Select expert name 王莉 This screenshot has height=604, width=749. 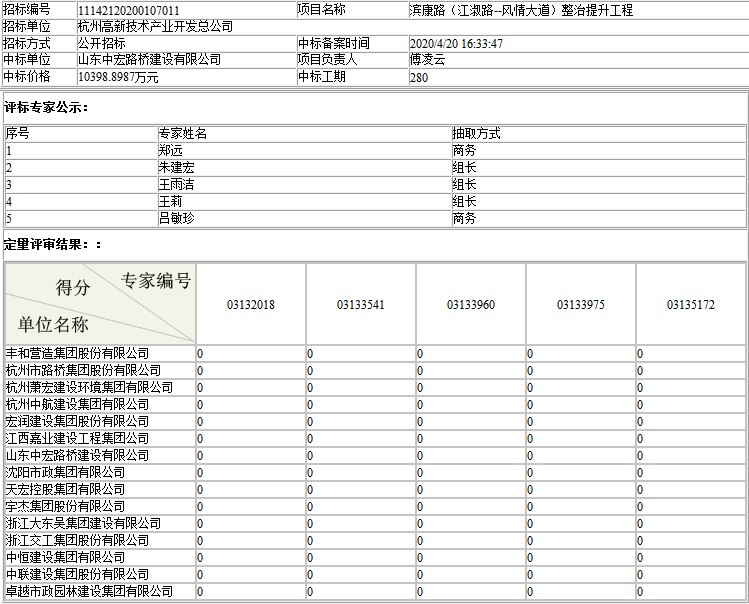[171, 202]
